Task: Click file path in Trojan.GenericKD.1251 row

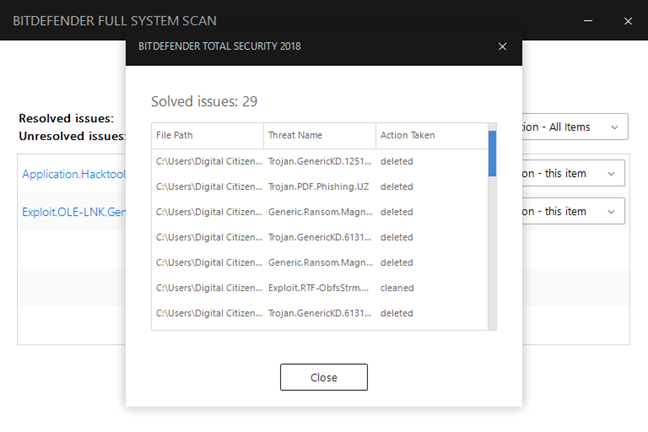Action: coord(209,161)
